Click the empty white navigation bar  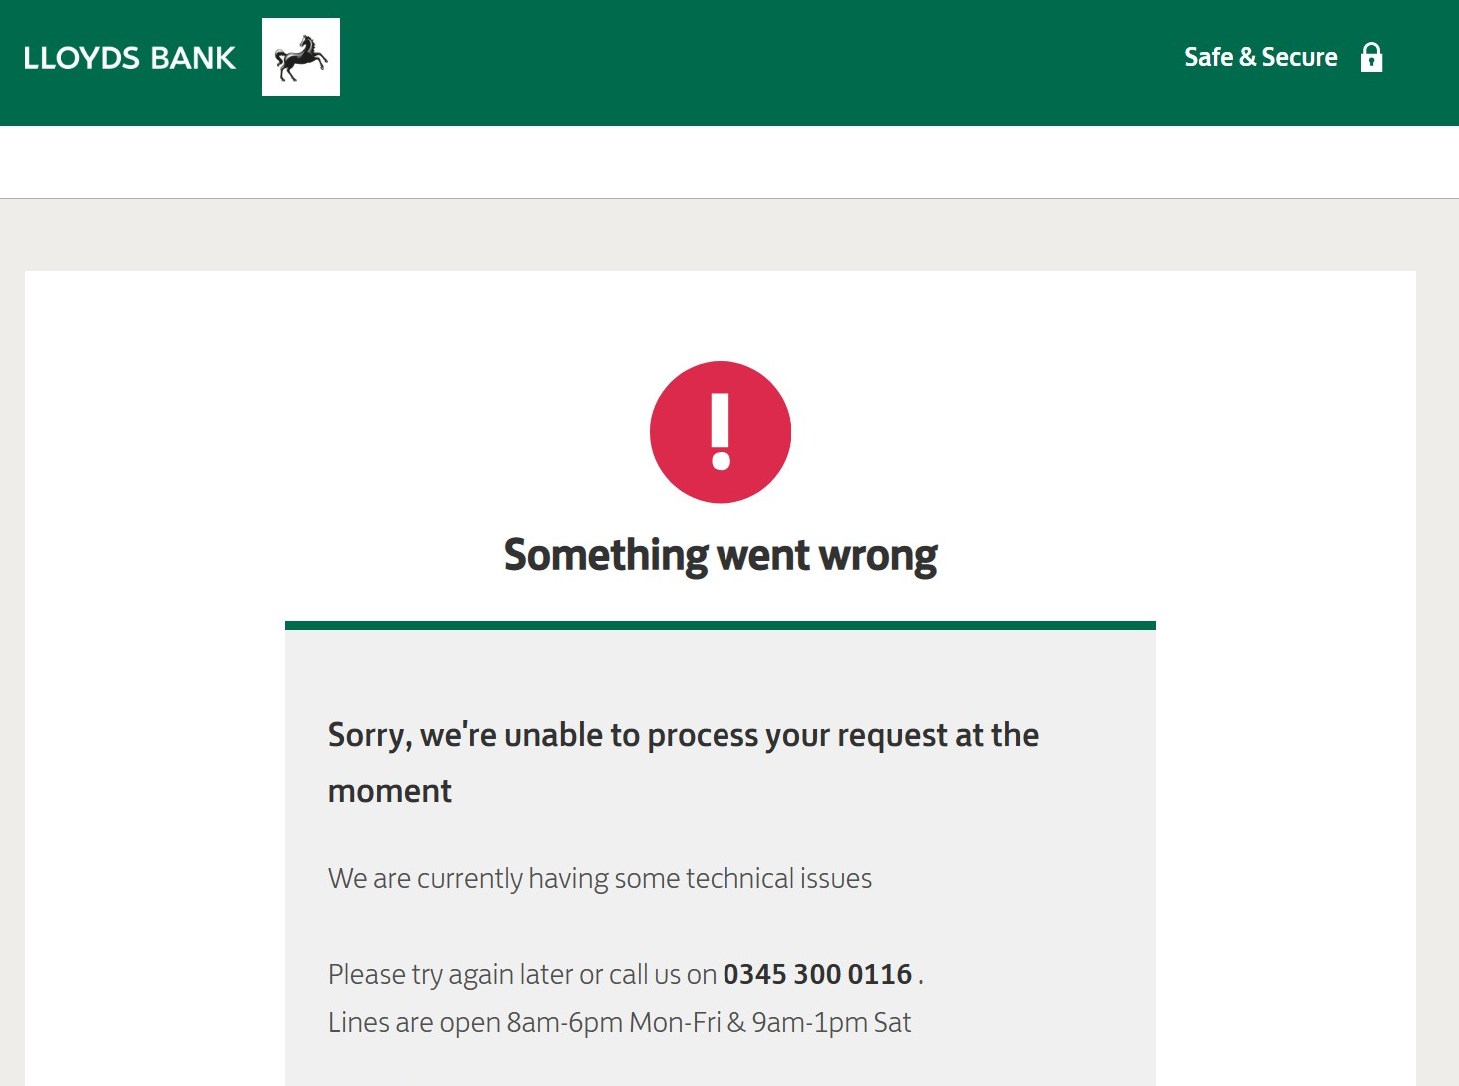tap(720, 161)
